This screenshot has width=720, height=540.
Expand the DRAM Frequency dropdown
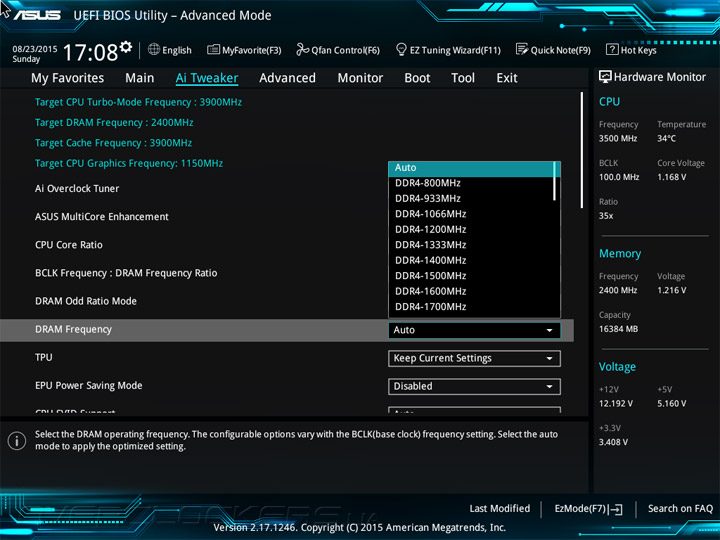pos(474,330)
